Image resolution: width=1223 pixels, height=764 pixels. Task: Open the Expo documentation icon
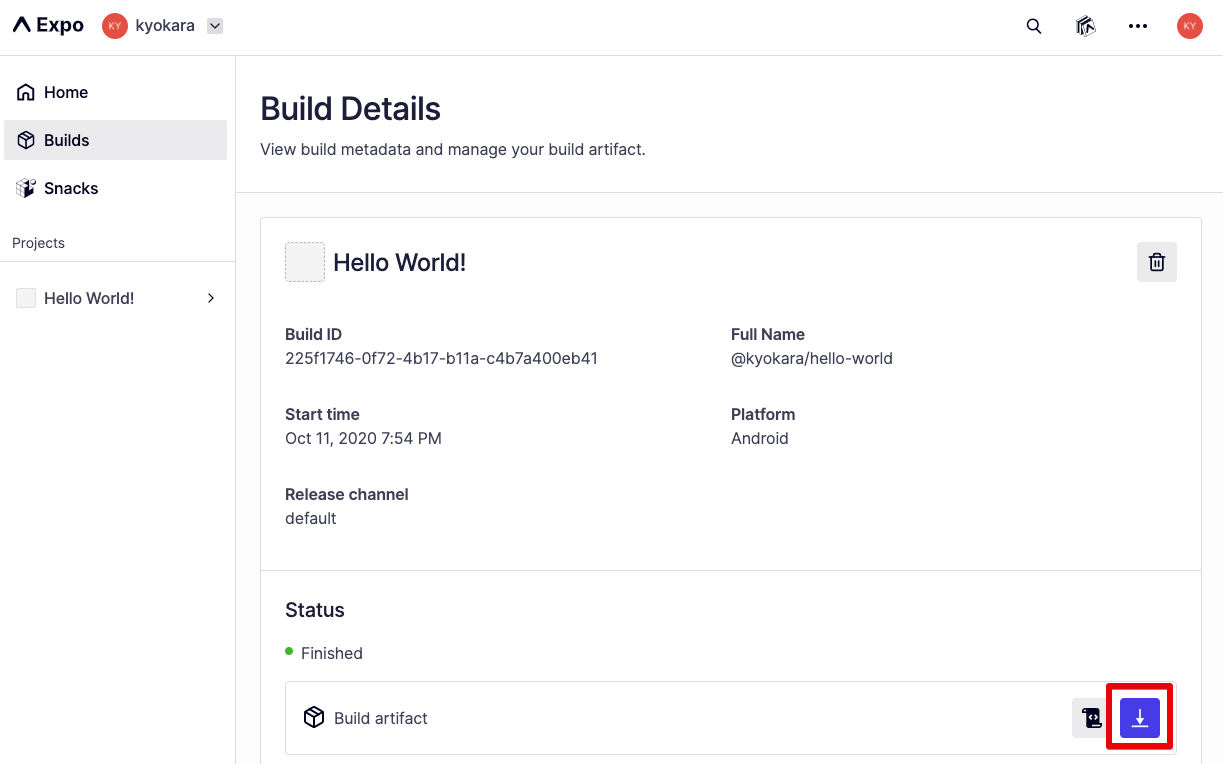(1085, 26)
